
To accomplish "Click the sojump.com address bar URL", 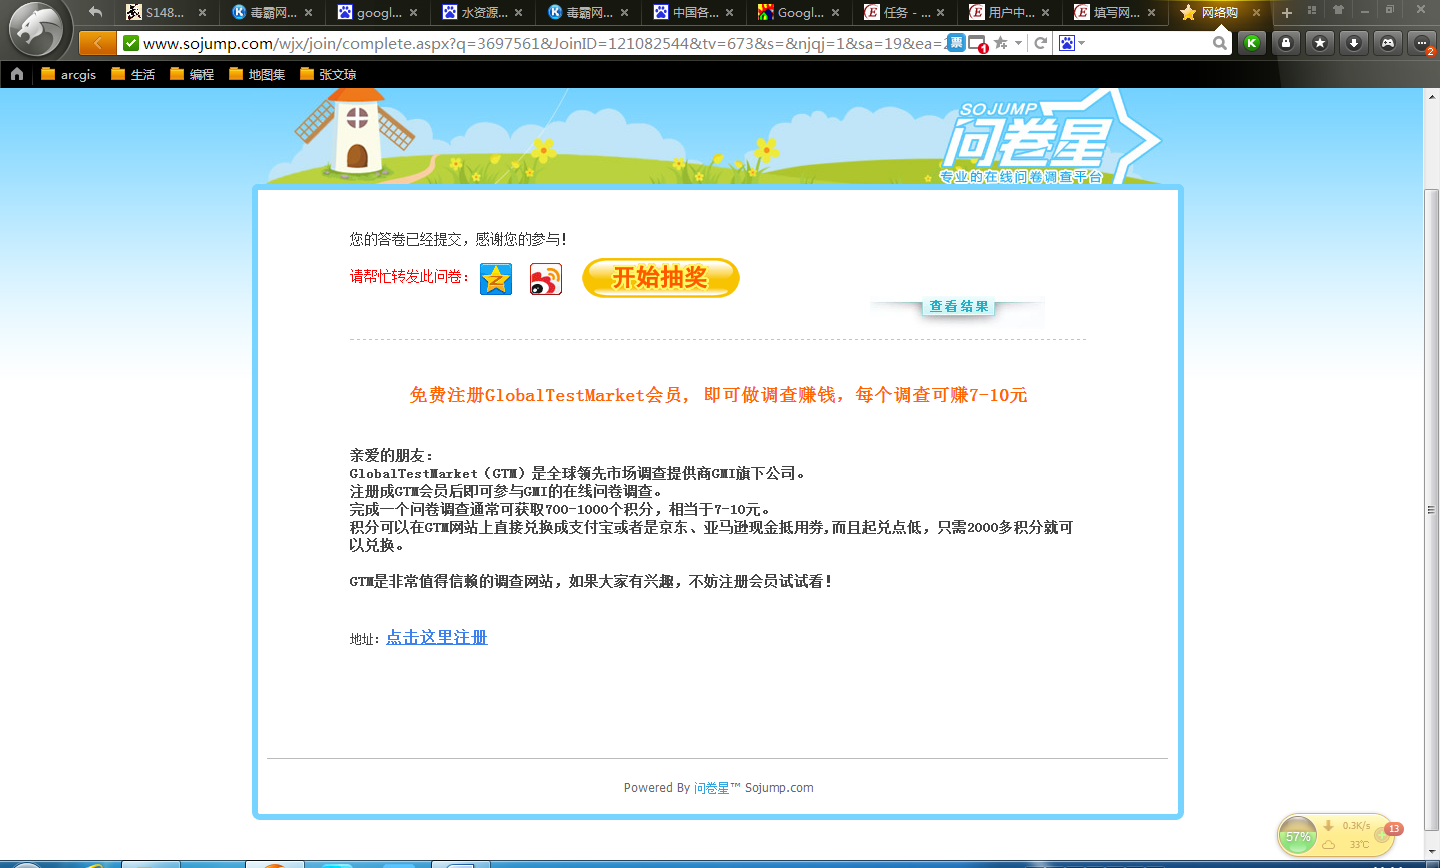I will (x=544, y=43).
